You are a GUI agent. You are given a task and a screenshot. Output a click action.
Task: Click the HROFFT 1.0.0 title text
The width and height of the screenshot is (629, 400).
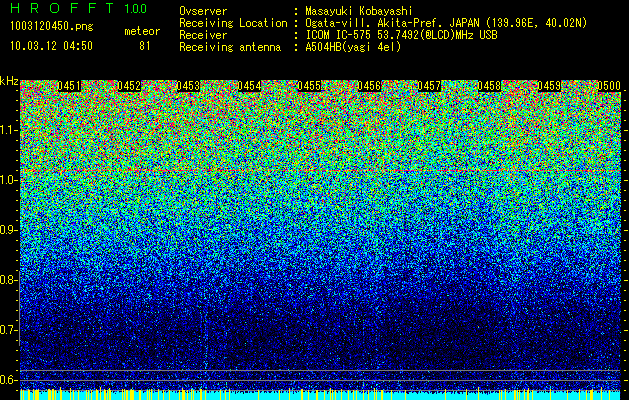click(78, 8)
